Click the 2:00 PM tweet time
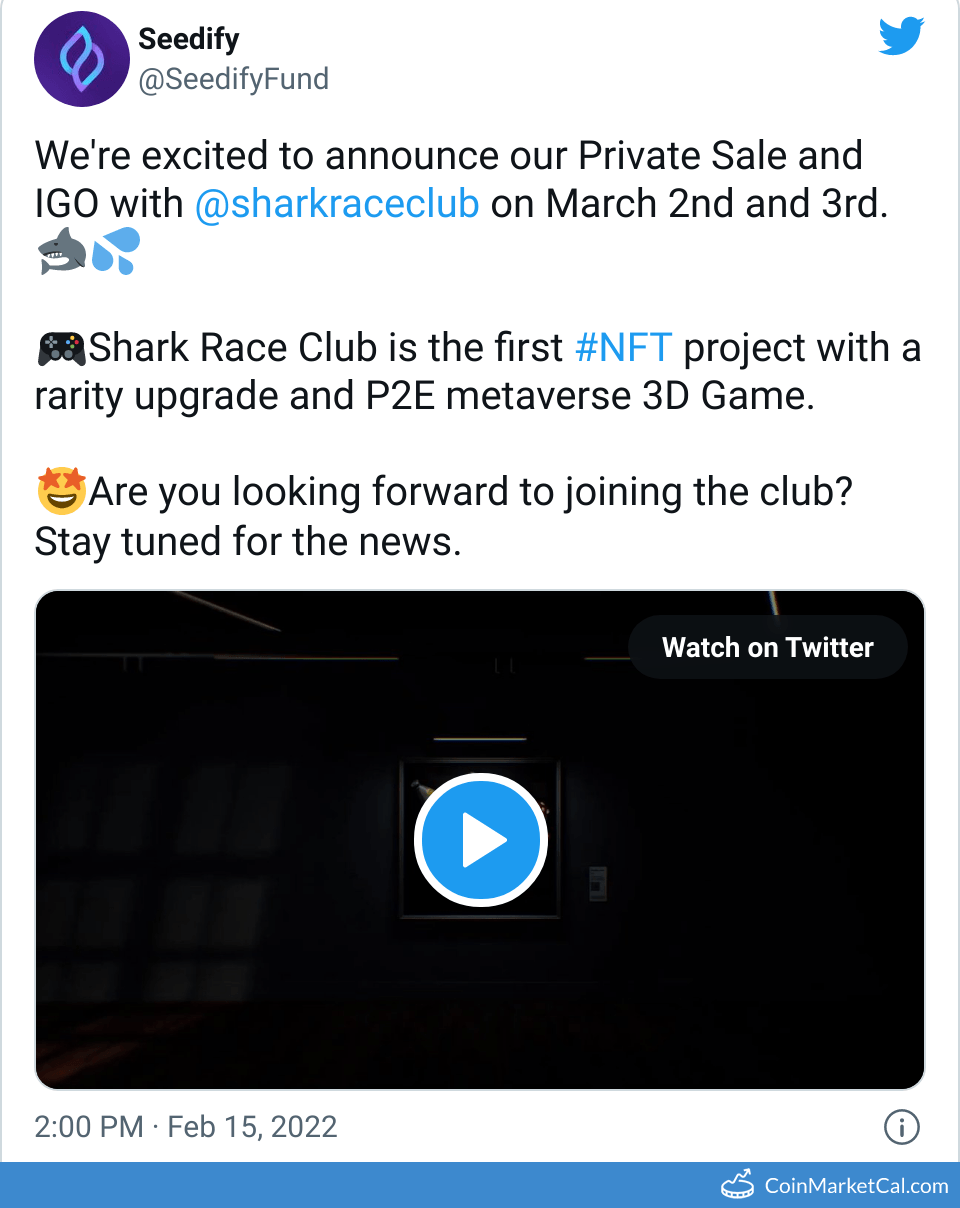Viewport: 960px width, 1208px height. coord(89,1127)
